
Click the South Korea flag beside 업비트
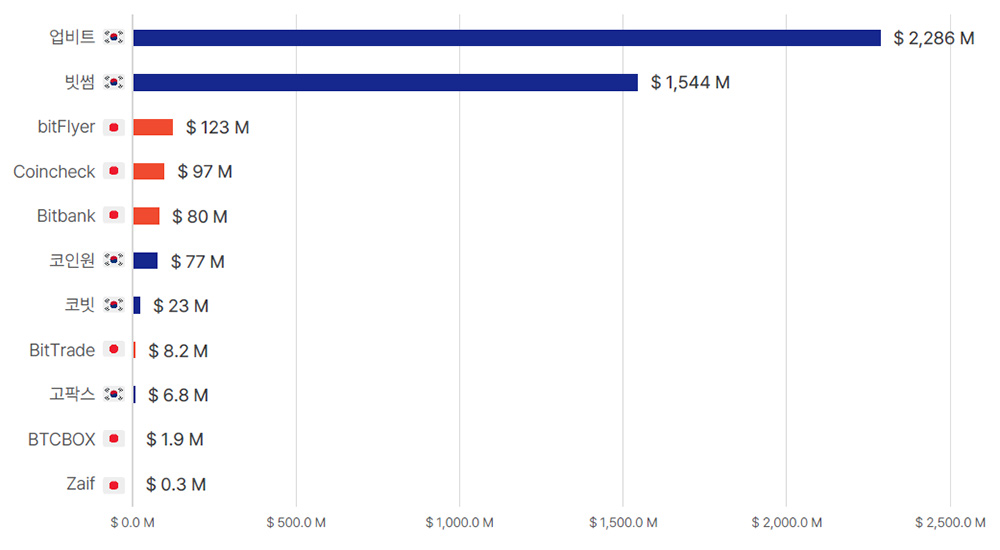(x=114, y=37)
